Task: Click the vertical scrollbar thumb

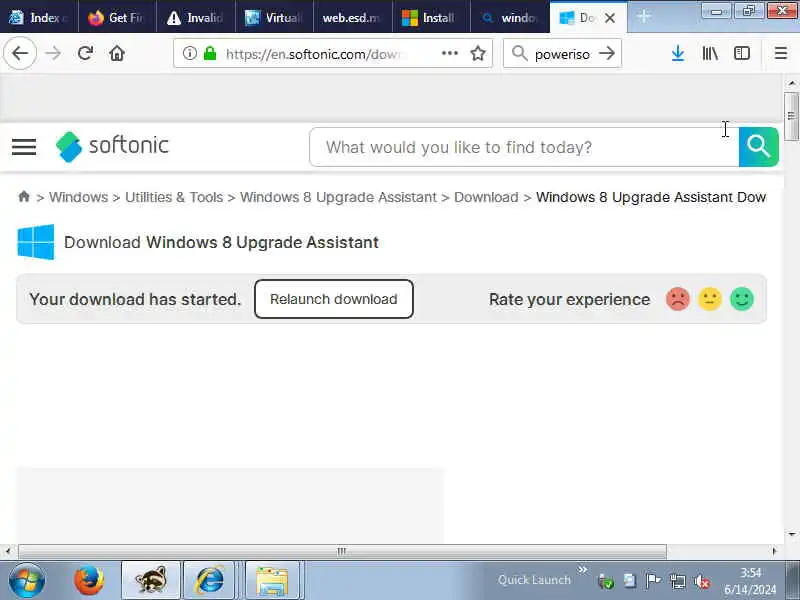Action: [791, 116]
